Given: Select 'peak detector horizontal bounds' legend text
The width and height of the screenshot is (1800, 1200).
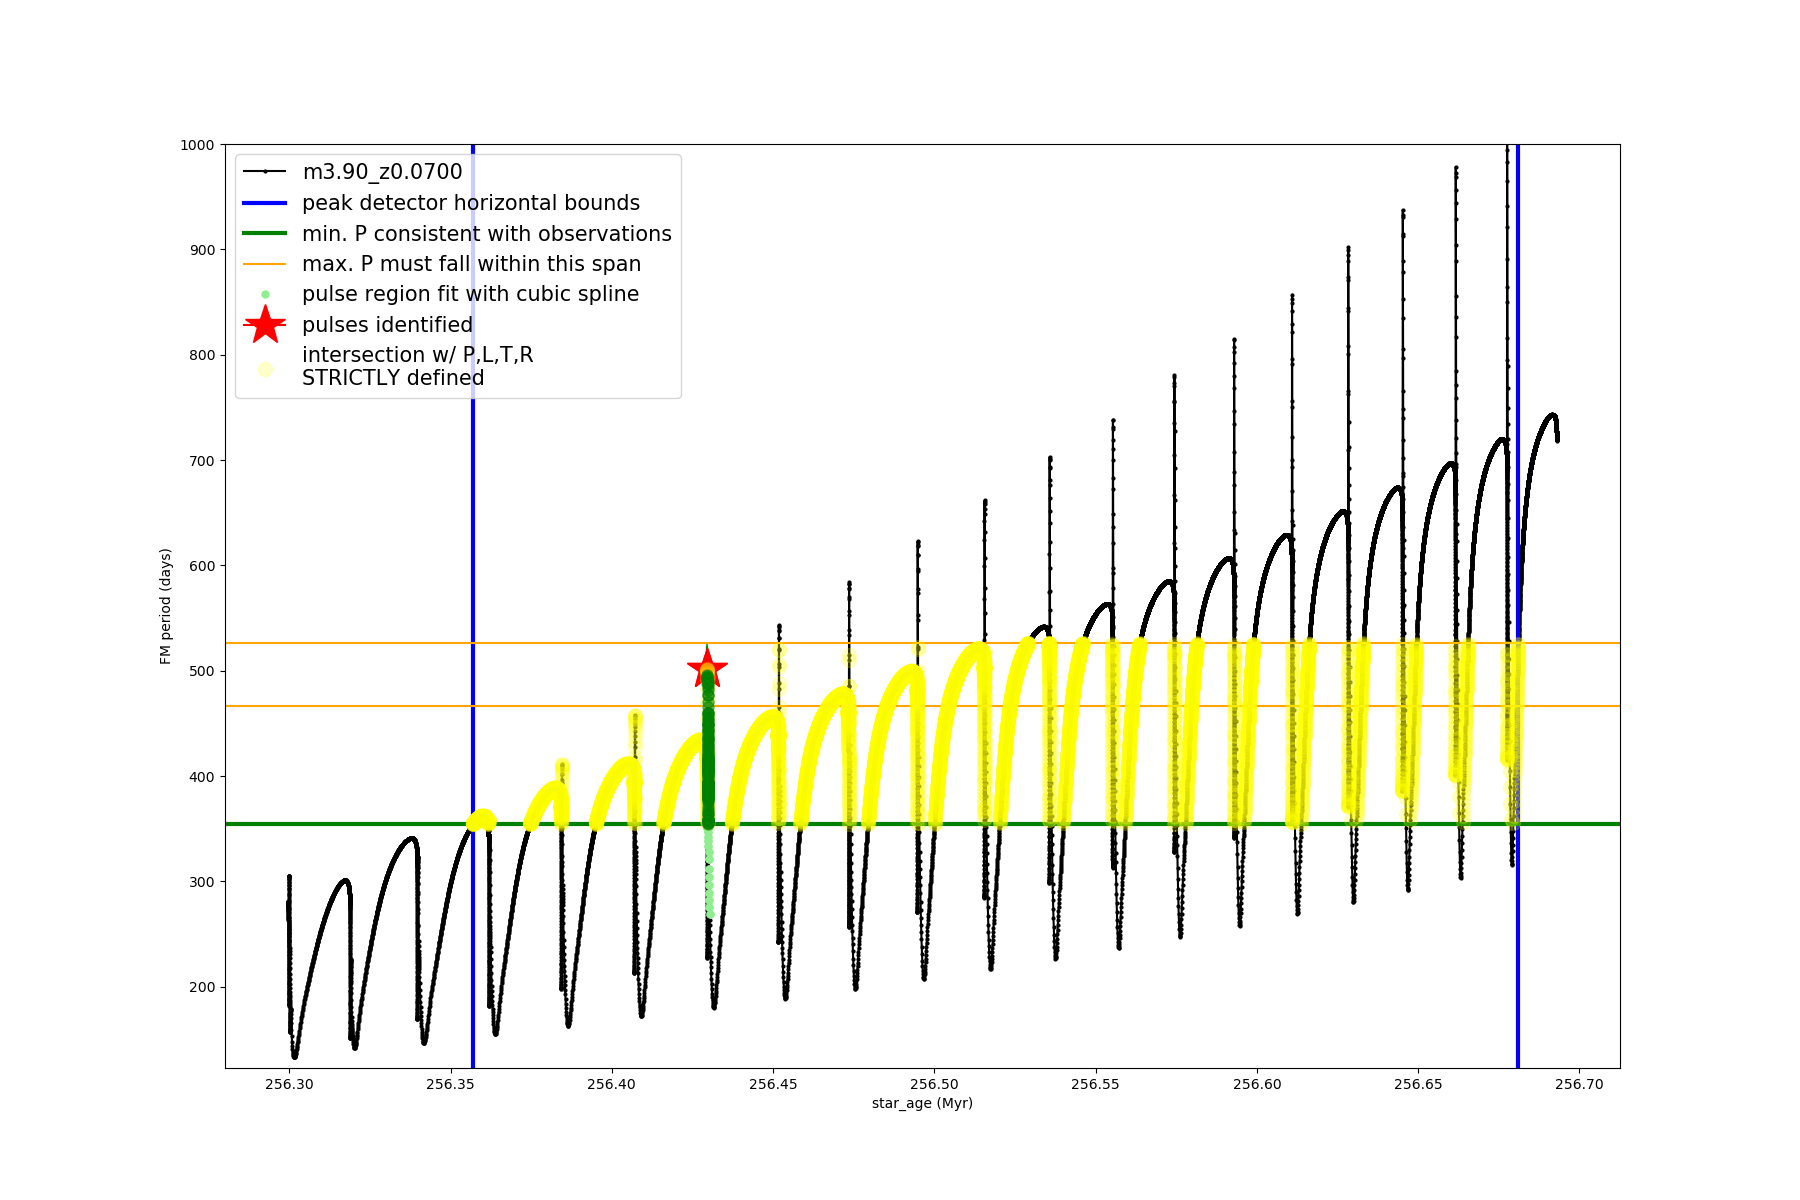Looking at the screenshot, I should pos(470,203).
